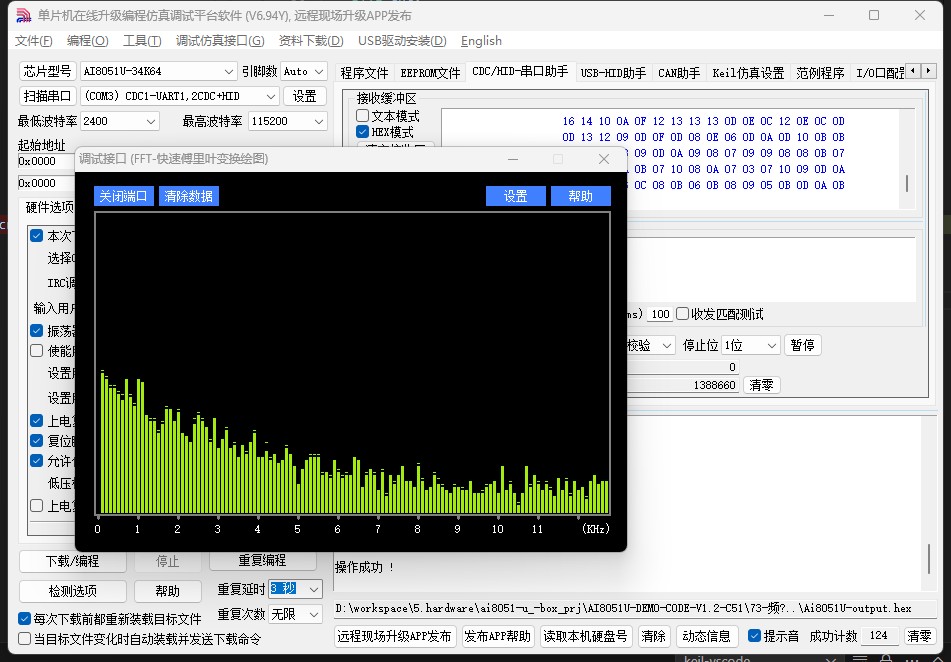This screenshot has width=951, height=662.
Task: Expand the 停止位 1位 dropdown
Action: (x=751, y=345)
